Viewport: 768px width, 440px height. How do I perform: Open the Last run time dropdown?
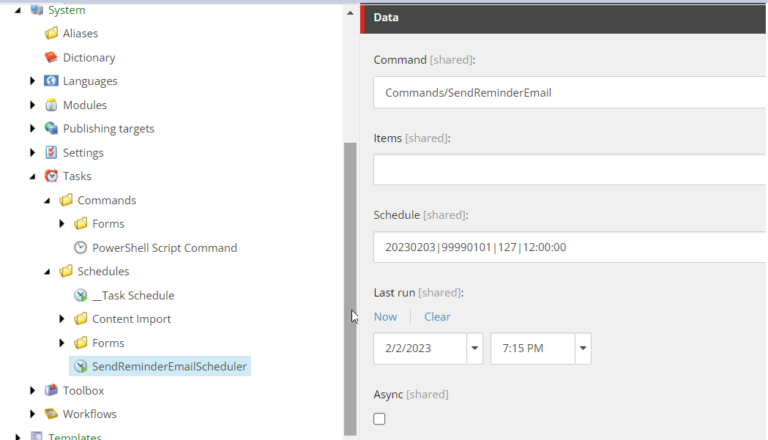pos(582,349)
